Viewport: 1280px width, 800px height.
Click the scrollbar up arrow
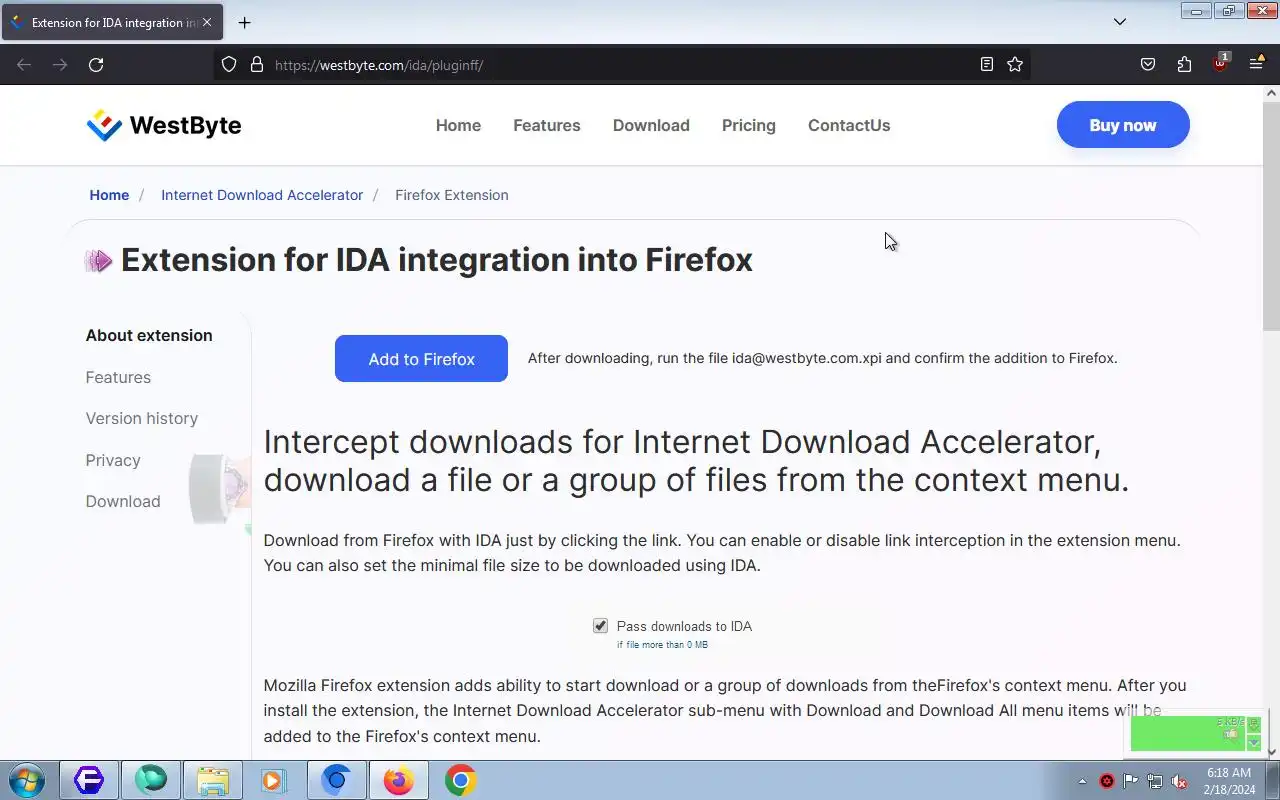pos(1271,93)
